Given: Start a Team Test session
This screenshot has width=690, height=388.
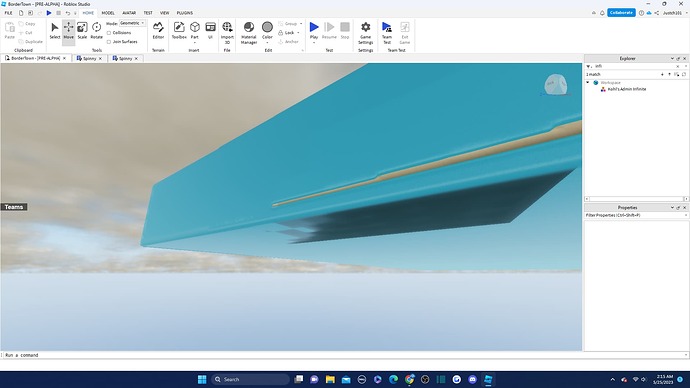Looking at the screenshot, I should tap(387, 33).
